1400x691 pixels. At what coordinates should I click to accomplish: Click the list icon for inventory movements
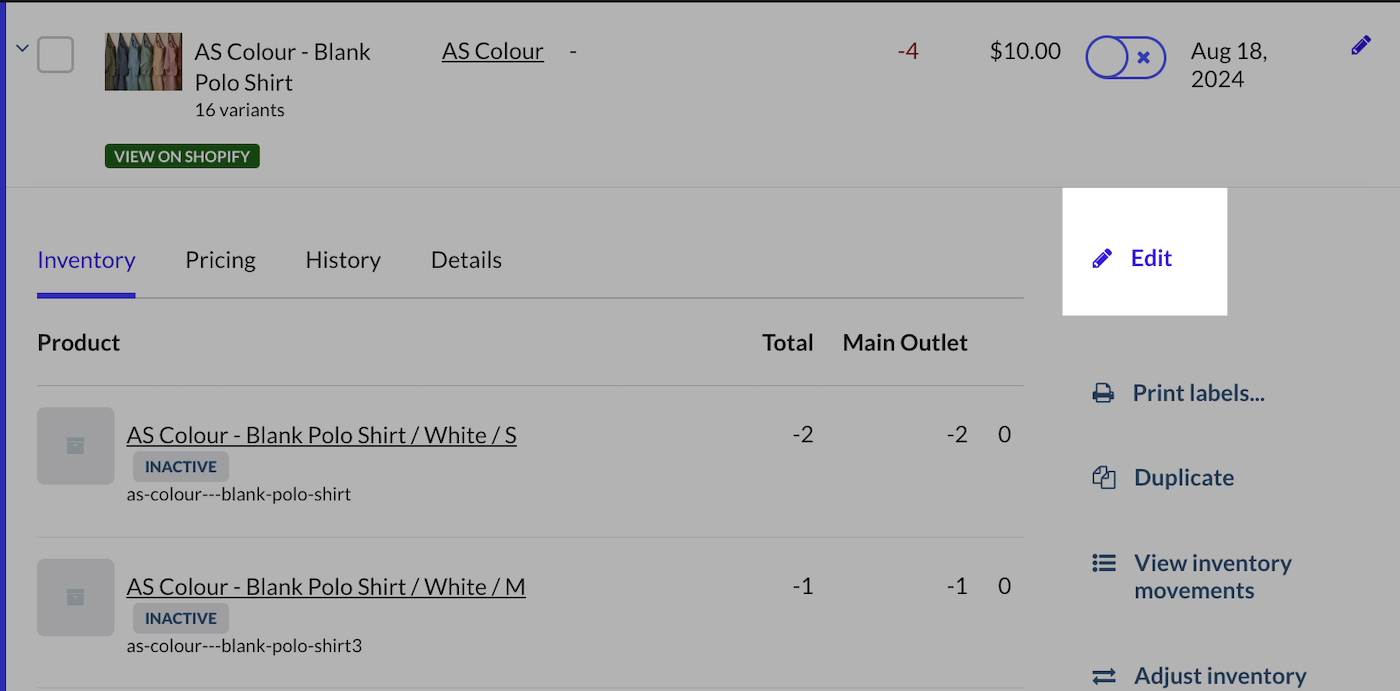[x=1104, y=564]
